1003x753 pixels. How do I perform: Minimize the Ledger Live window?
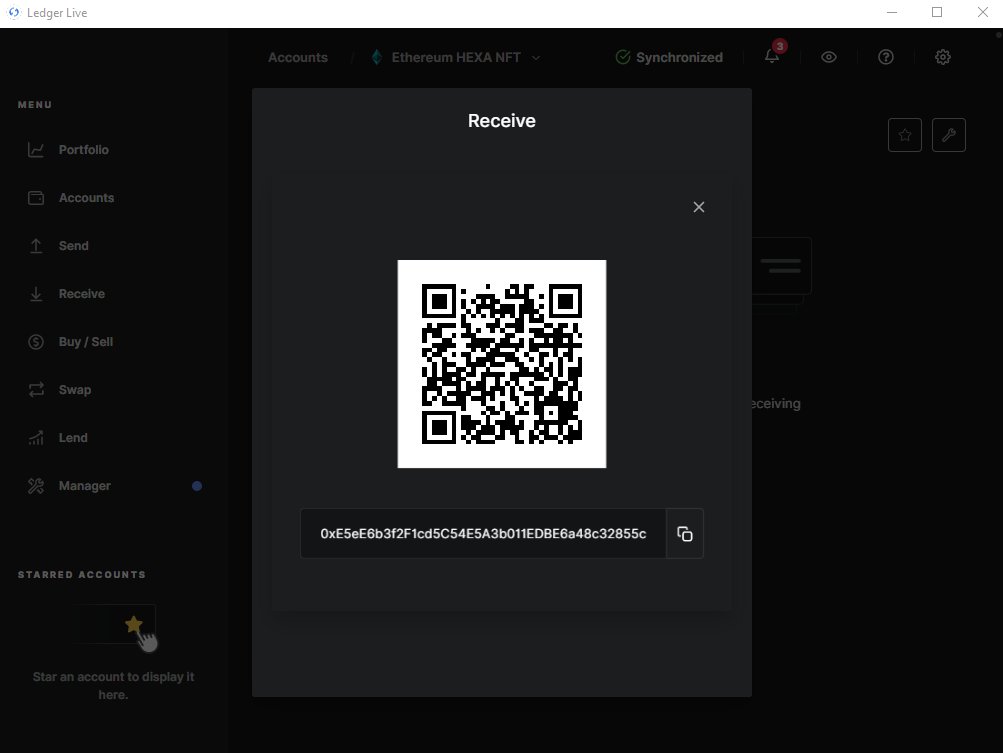coord(892,12)
